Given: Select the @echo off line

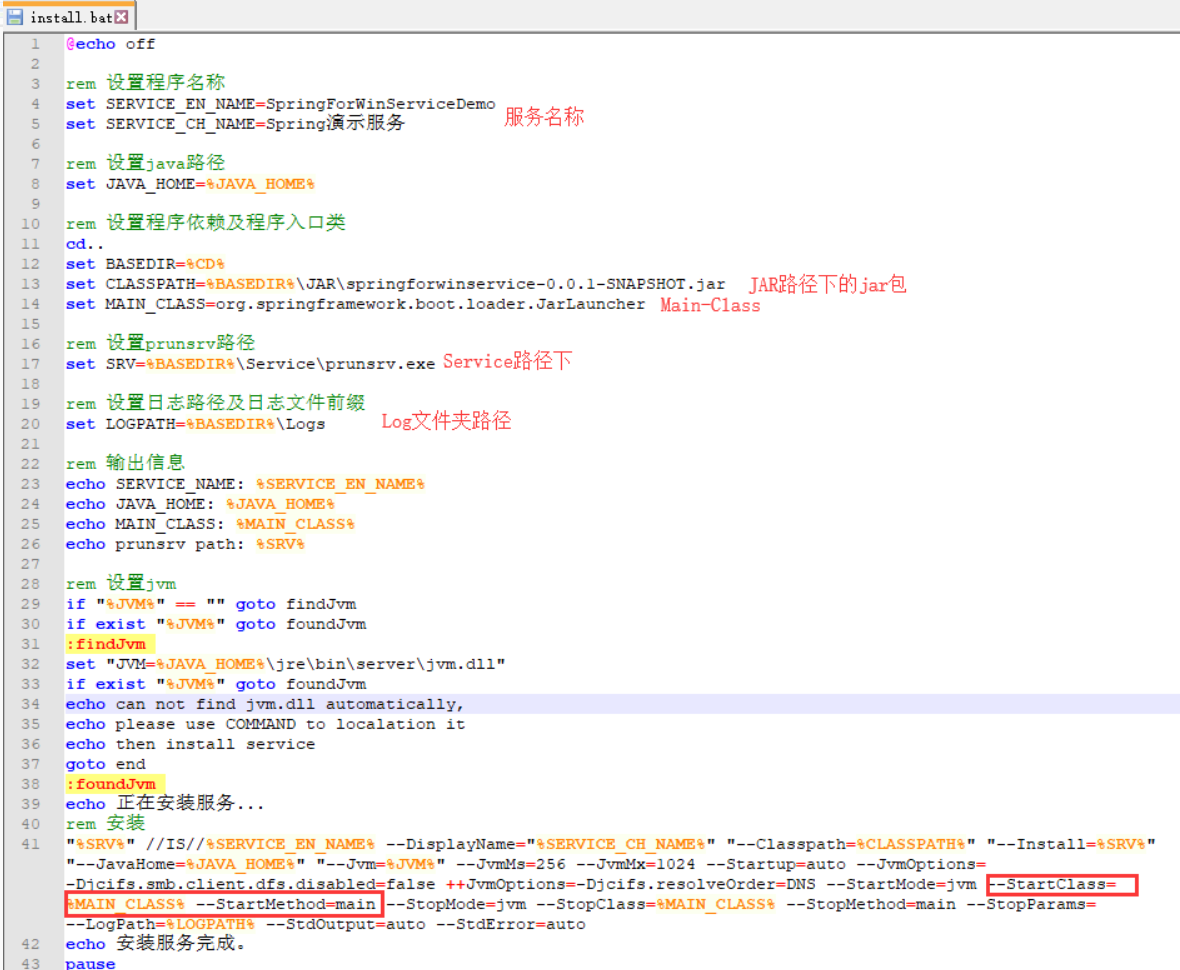Looking at the screenshot, I should [110, 43].
